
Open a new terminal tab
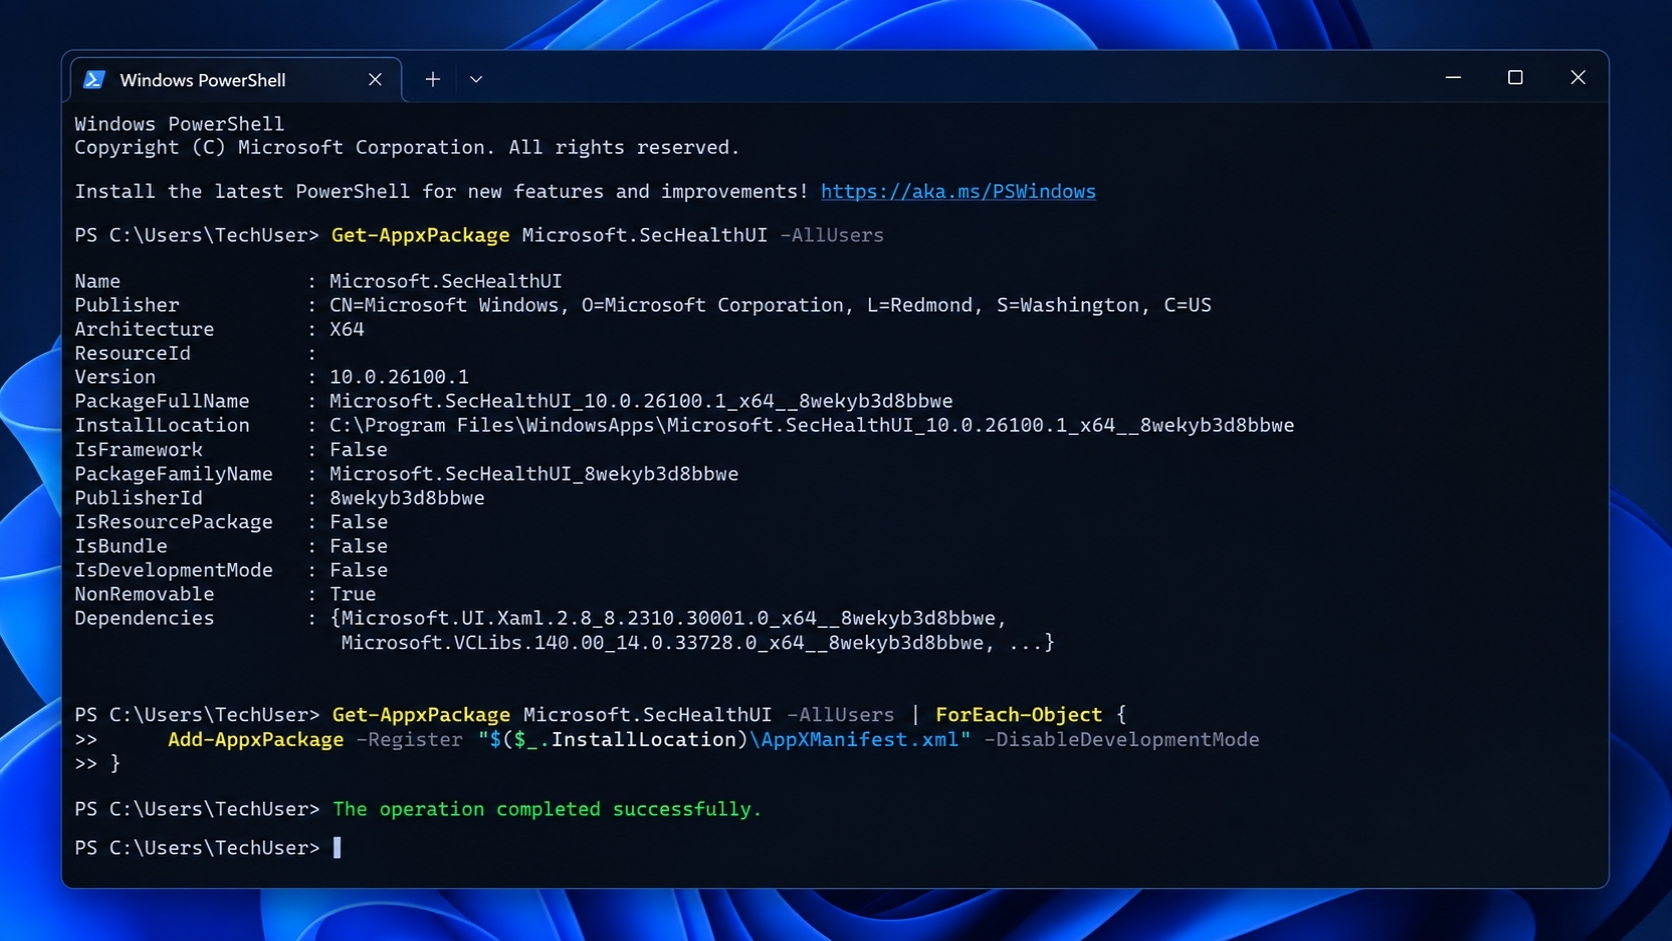[x=432, y=79]
